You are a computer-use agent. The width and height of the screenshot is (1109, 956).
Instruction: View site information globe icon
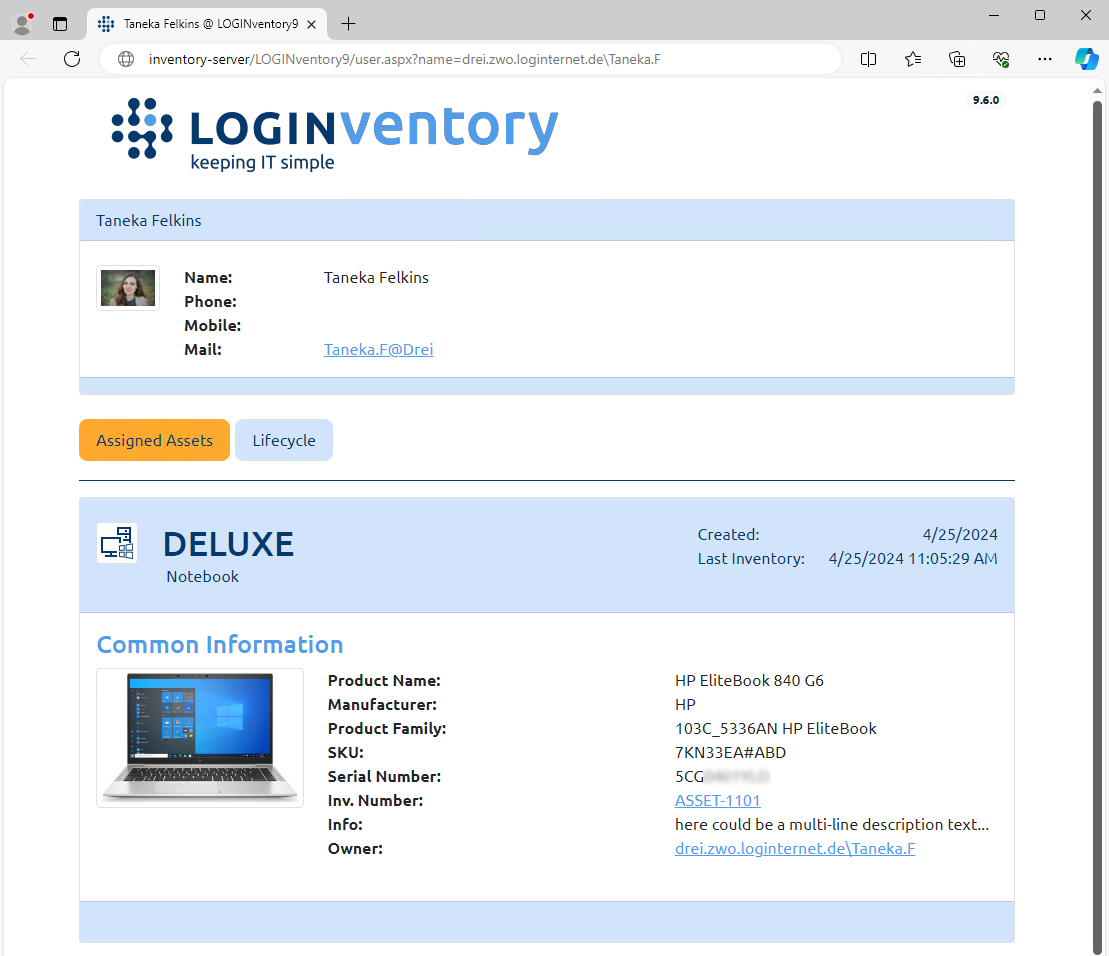(126, 59)
